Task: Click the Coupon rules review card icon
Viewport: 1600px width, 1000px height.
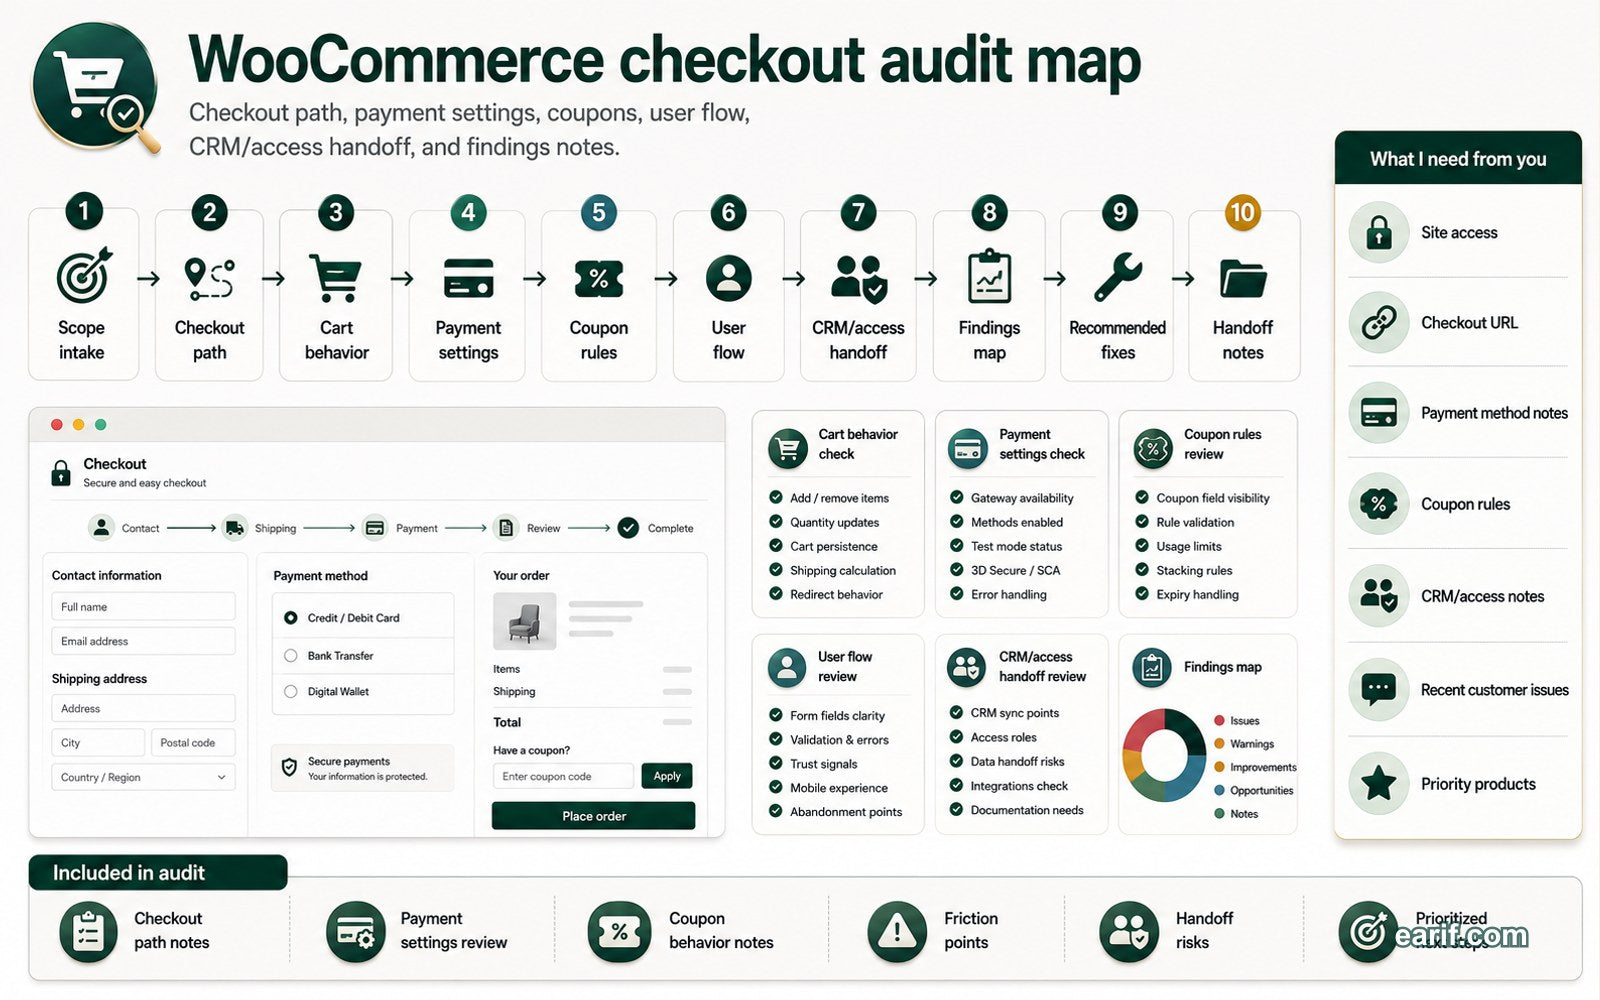Action: coord(1153,449)
